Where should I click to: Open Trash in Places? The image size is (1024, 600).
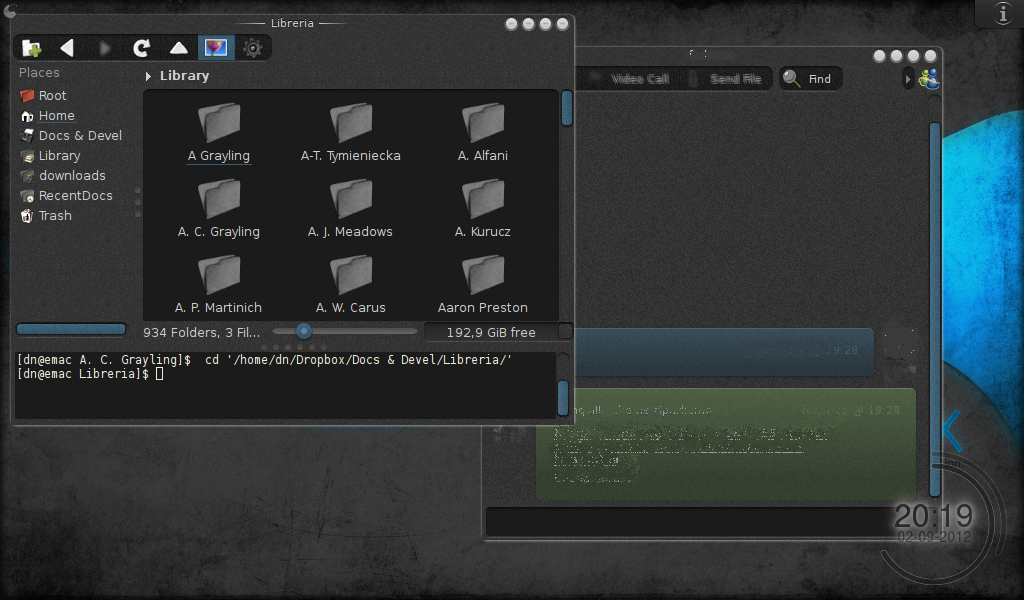(x=46, y=215)
